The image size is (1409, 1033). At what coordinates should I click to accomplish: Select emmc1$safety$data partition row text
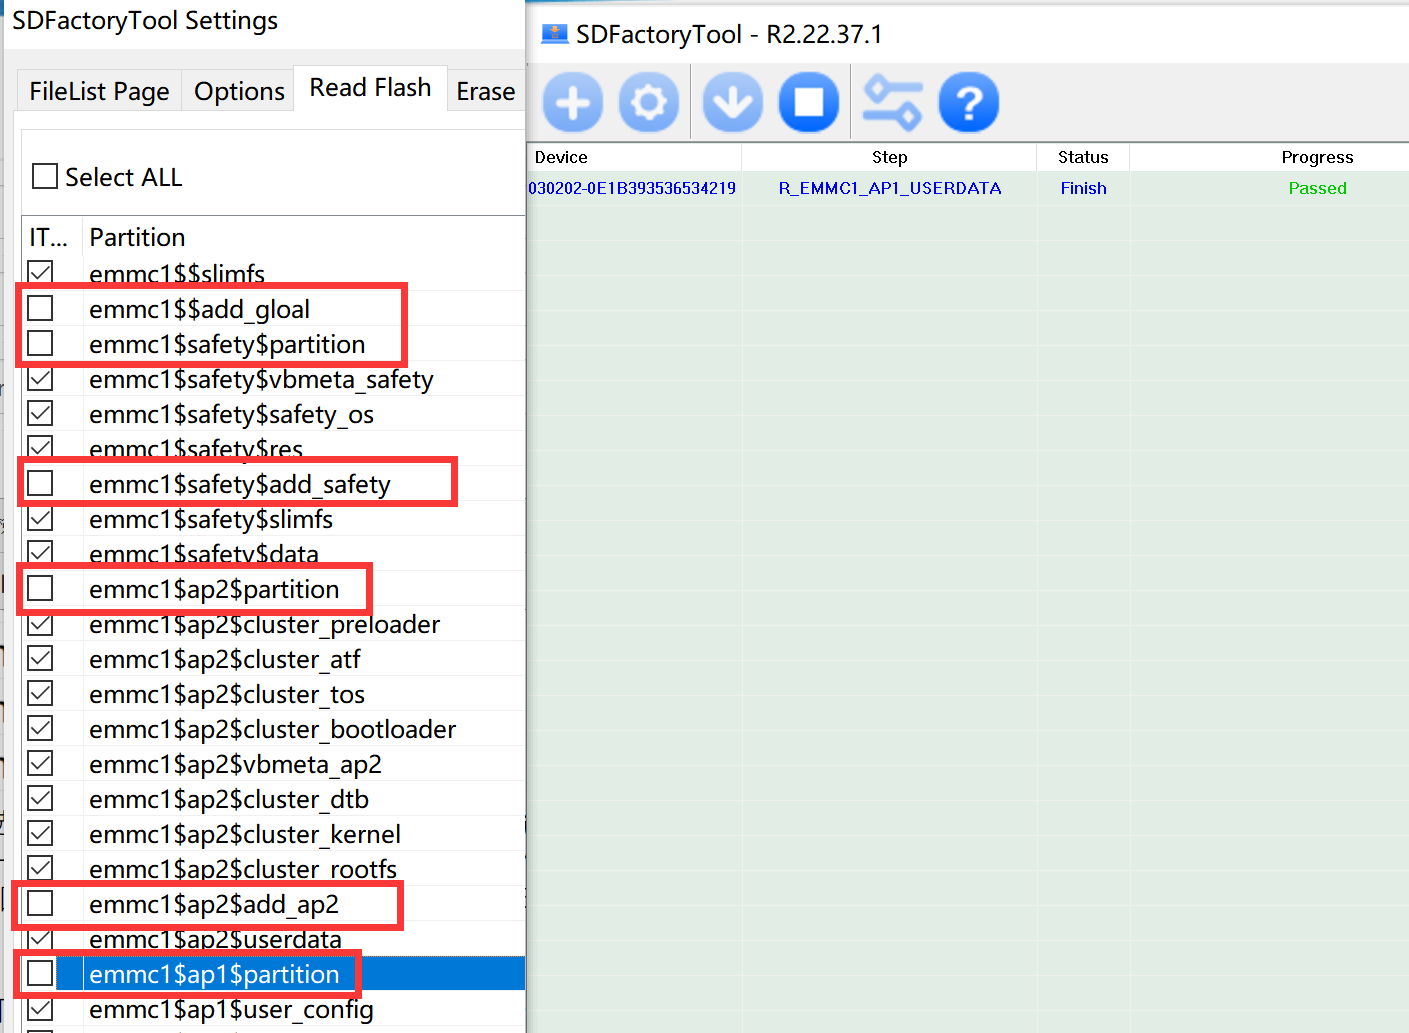pos(204,554)
